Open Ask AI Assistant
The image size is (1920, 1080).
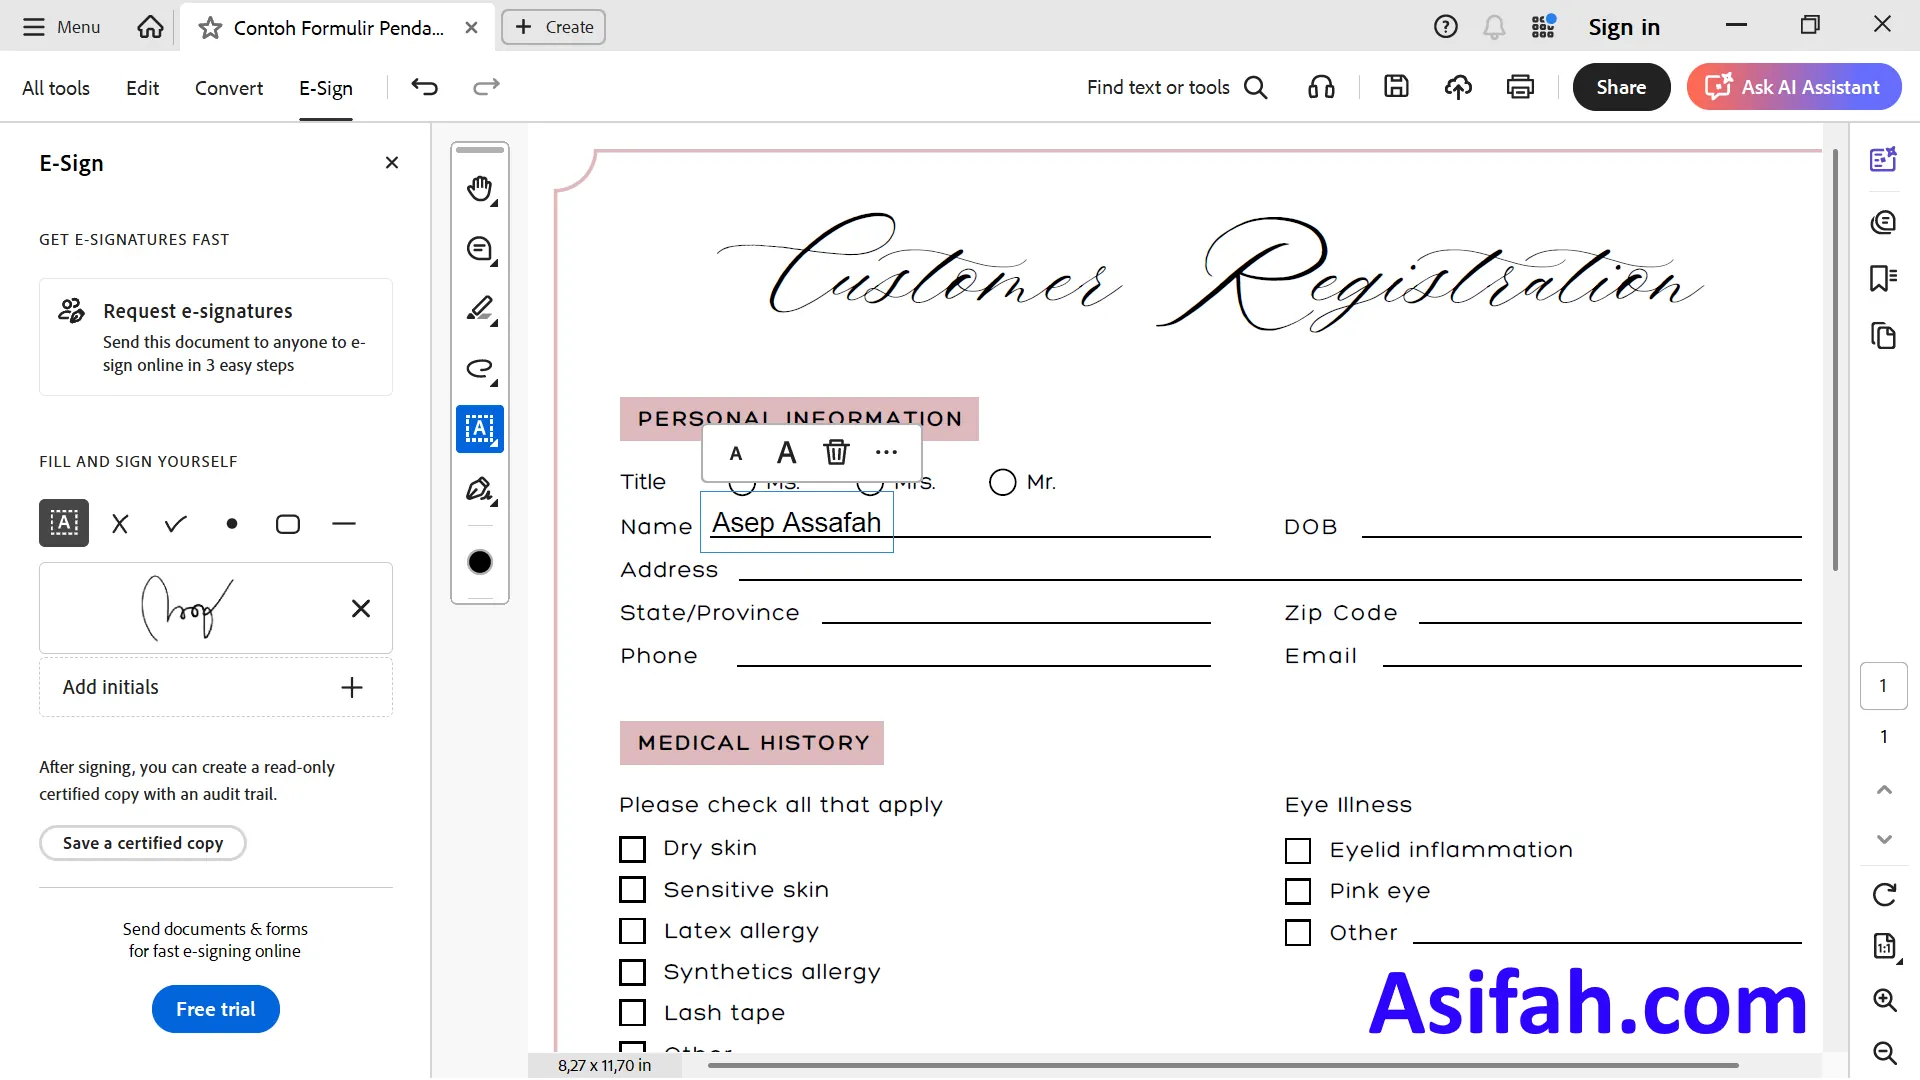(x=1794, y=87)
